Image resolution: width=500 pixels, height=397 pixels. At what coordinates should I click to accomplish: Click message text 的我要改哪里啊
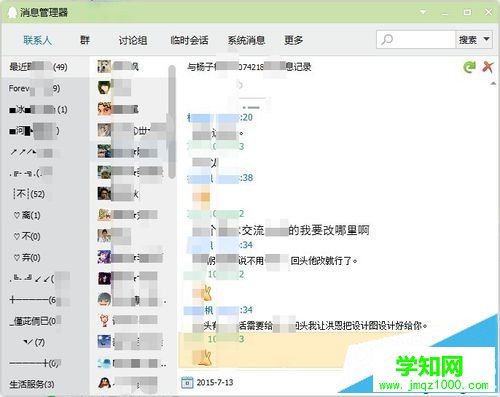click(x=329, y=230)
